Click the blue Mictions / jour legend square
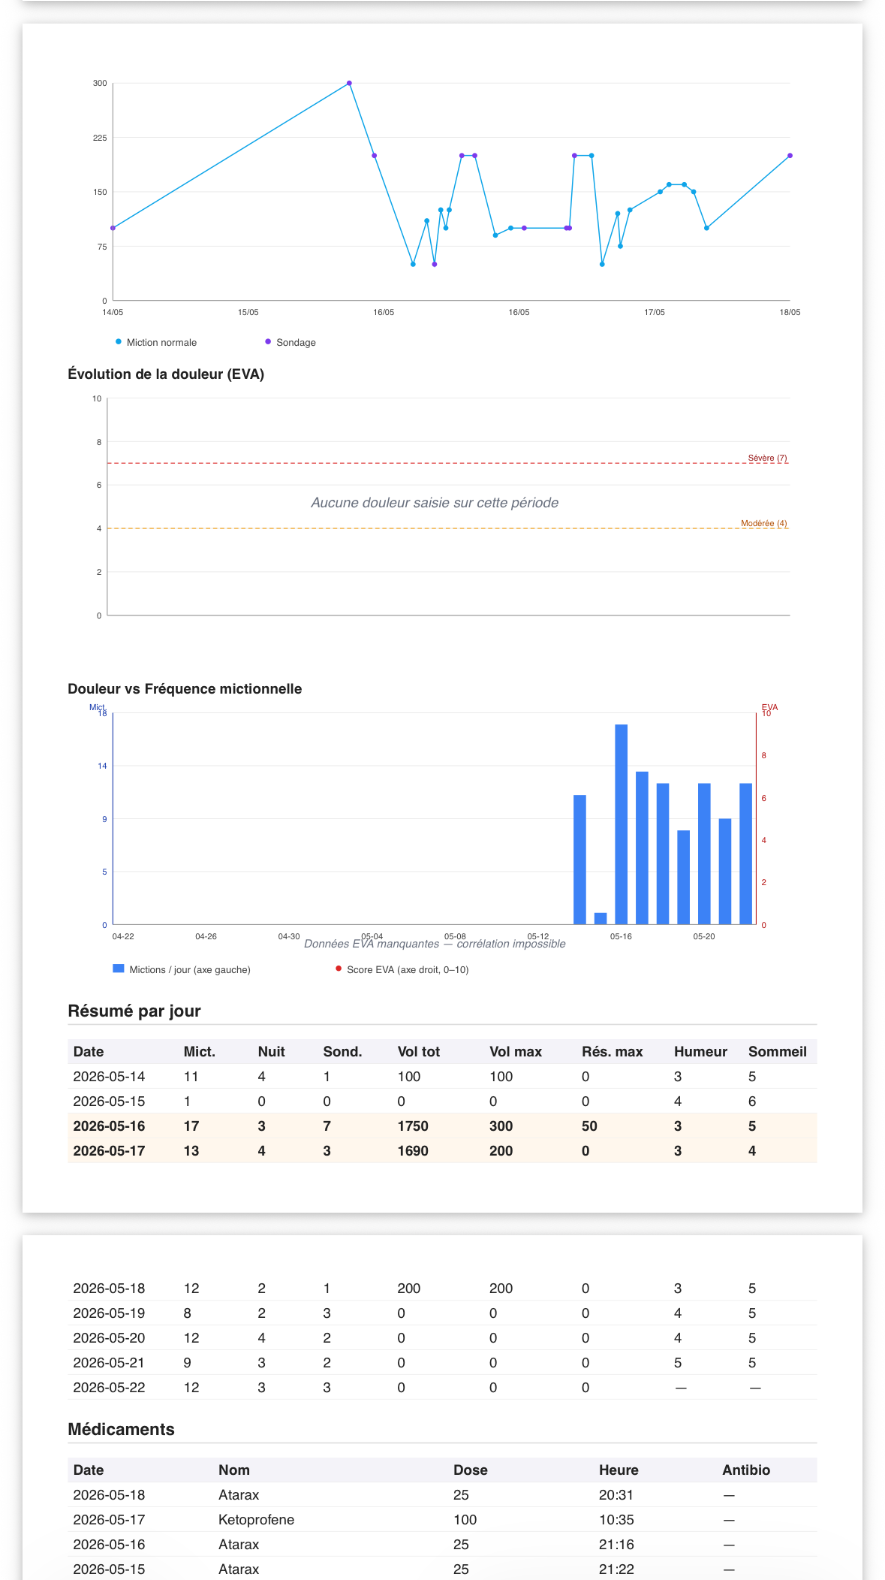 pyautogui.click(x=118, y=969)
